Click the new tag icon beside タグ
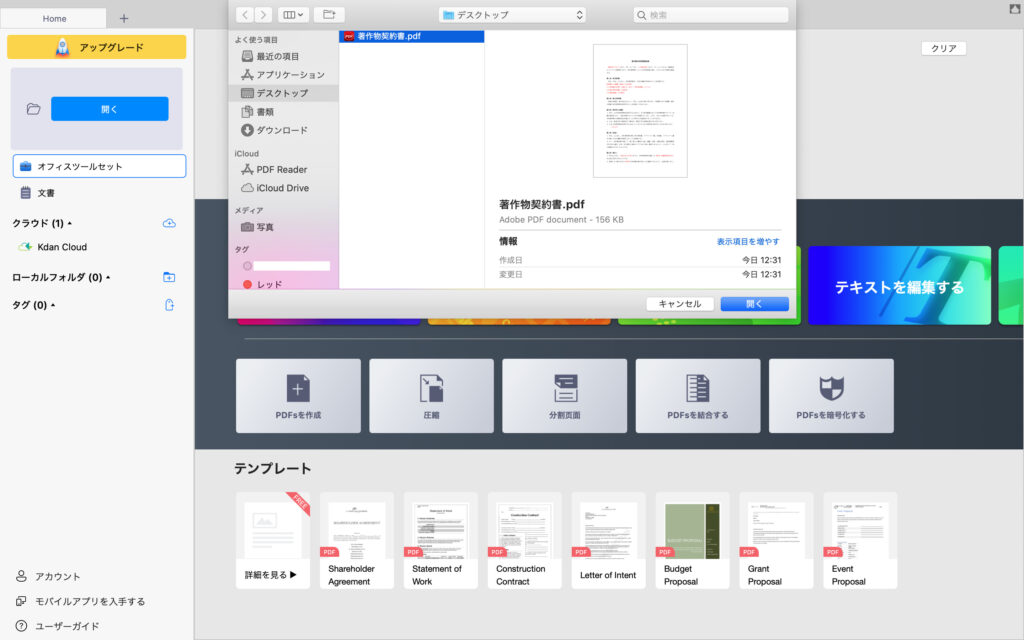The height and width of the screenshot is (640, 1024). pos(169,305)
